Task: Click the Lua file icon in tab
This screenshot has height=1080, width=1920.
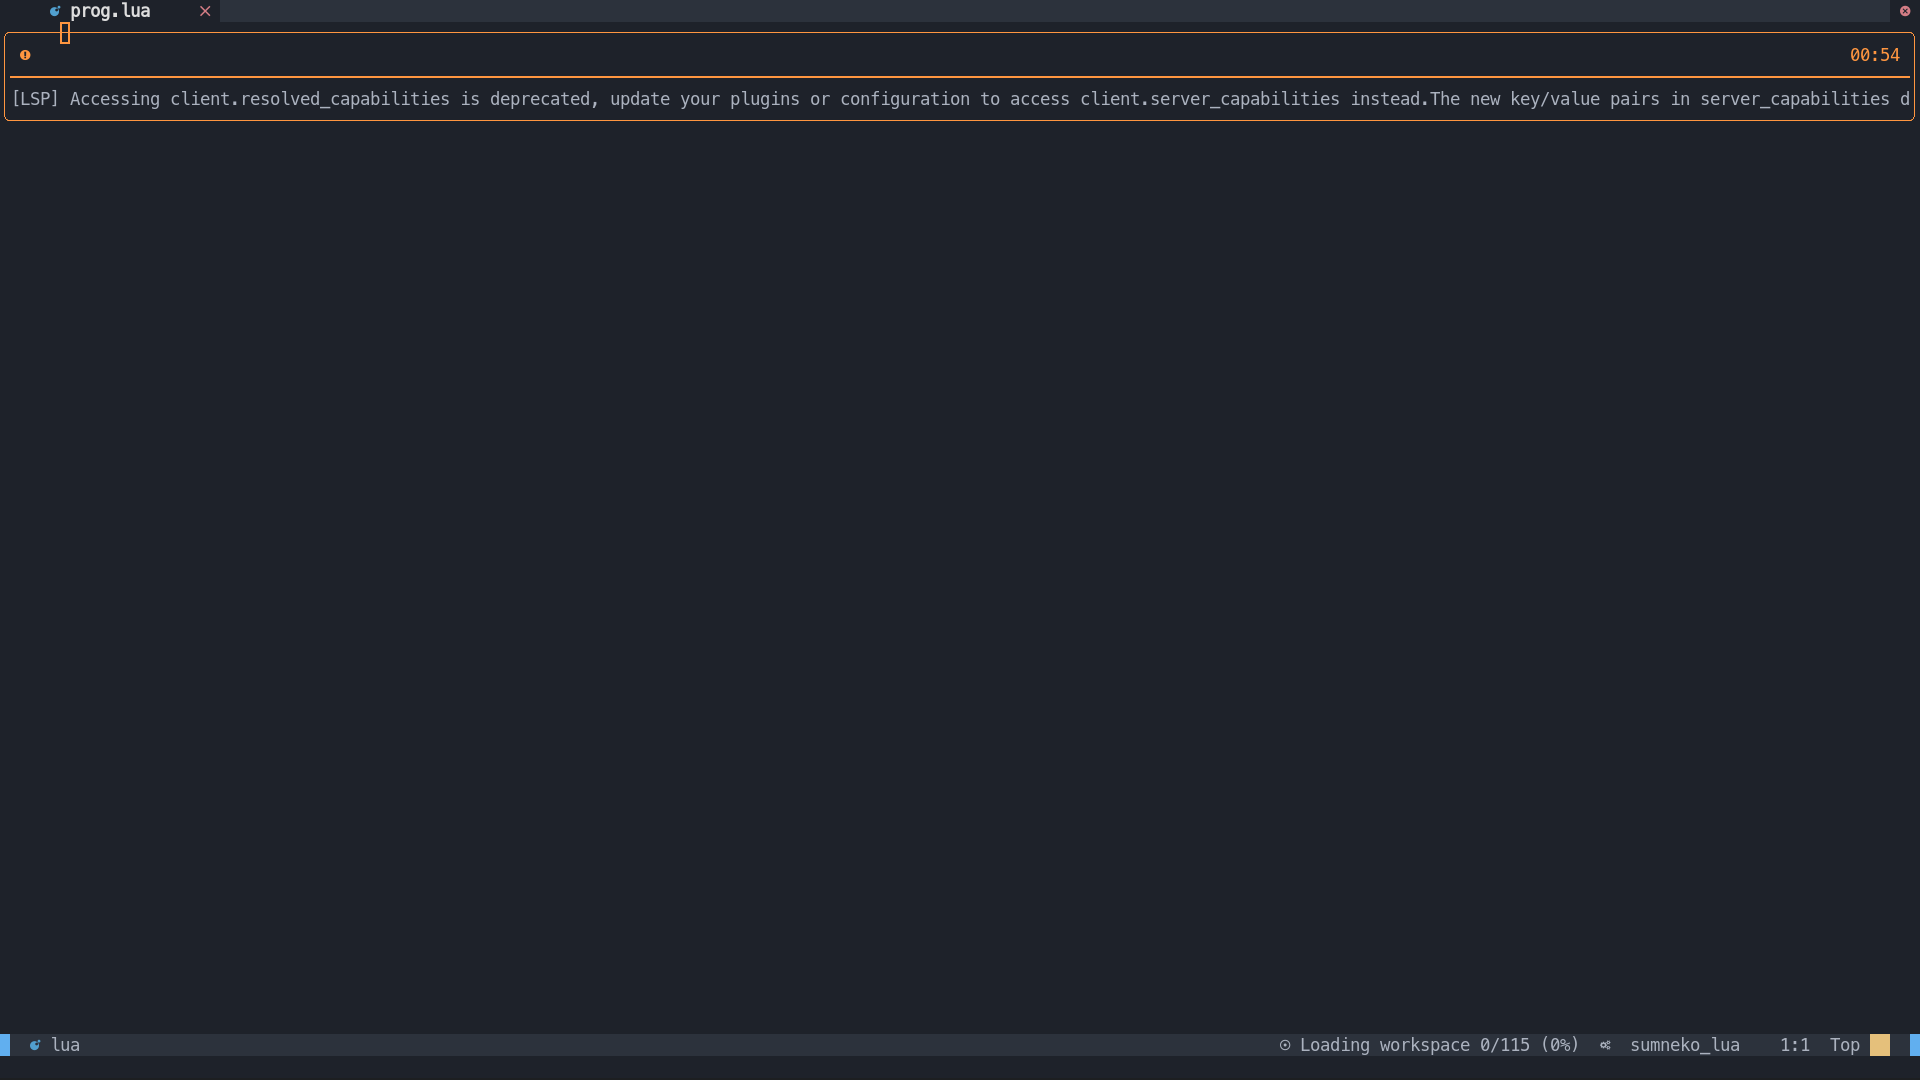Action: pyautogui.click(x=55, y=11)
